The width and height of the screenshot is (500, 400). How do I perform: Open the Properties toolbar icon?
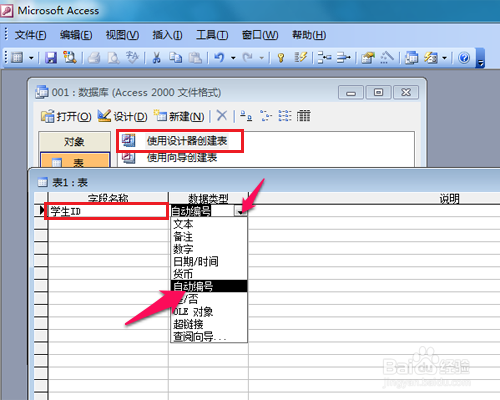click(x=368, y=58)
